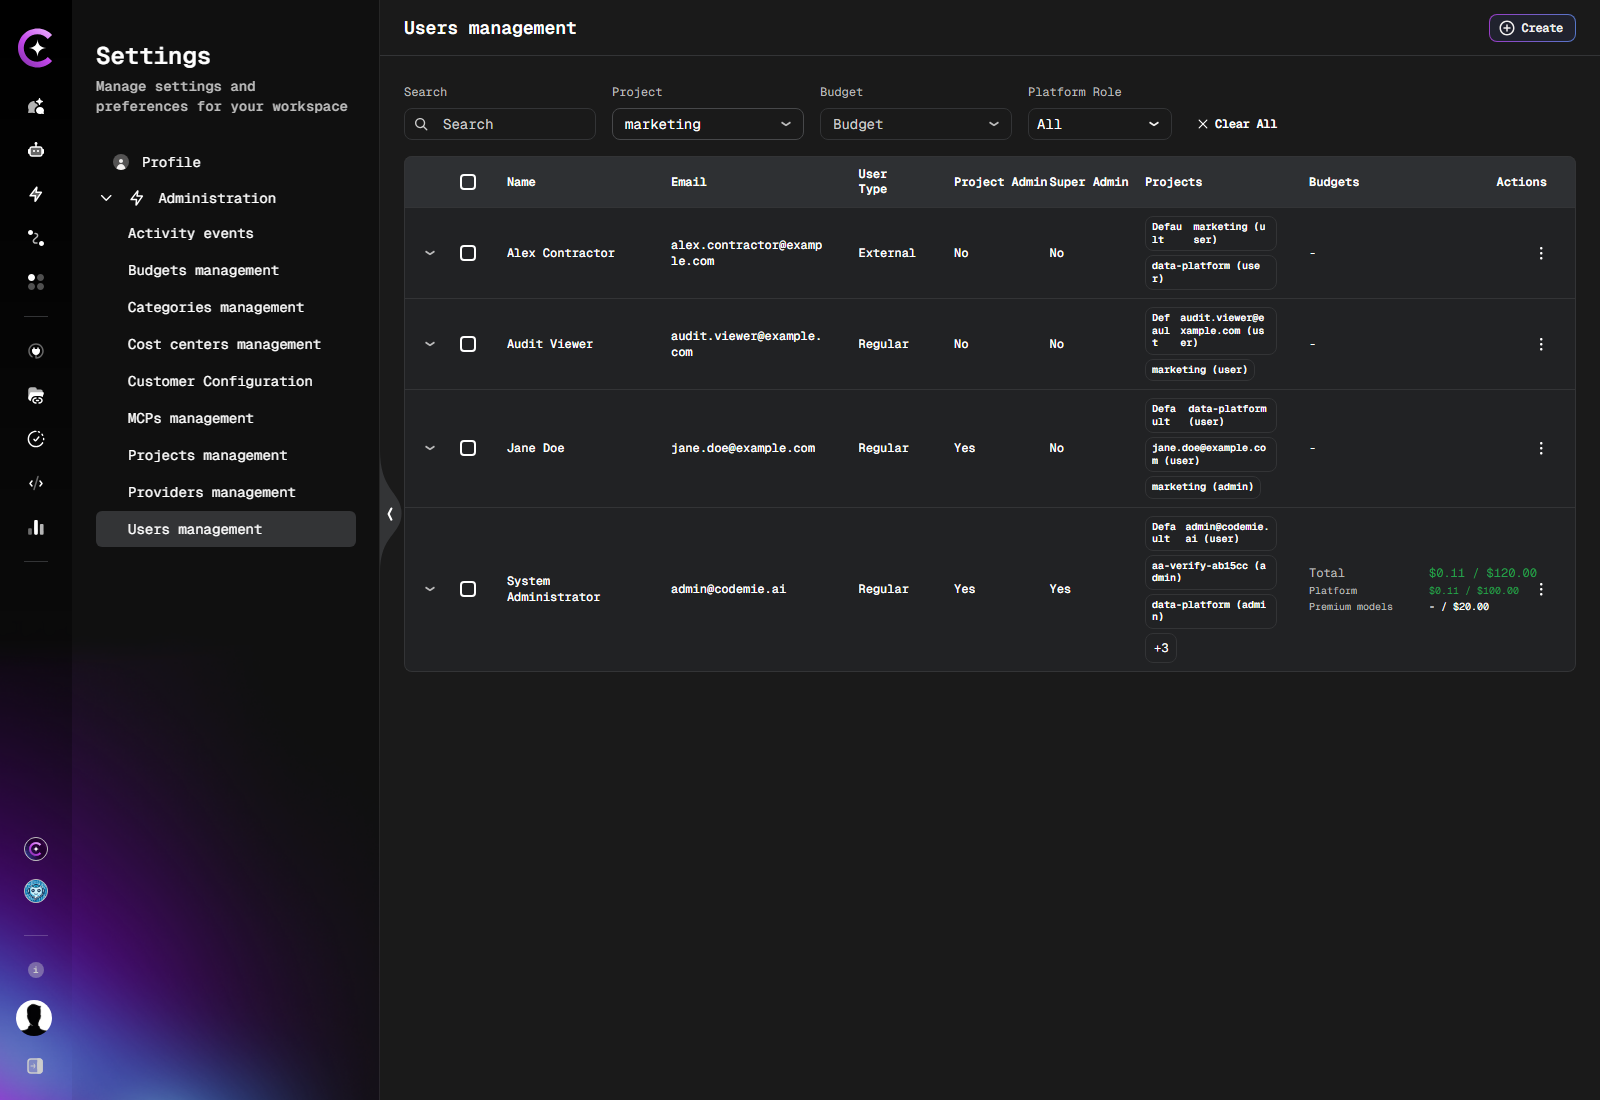The width and height of the screenshot is (1600, 1100).
Task: Click the lightning bolt icon in the left rail
Action: pyautogui.click(x=36, y=194)
